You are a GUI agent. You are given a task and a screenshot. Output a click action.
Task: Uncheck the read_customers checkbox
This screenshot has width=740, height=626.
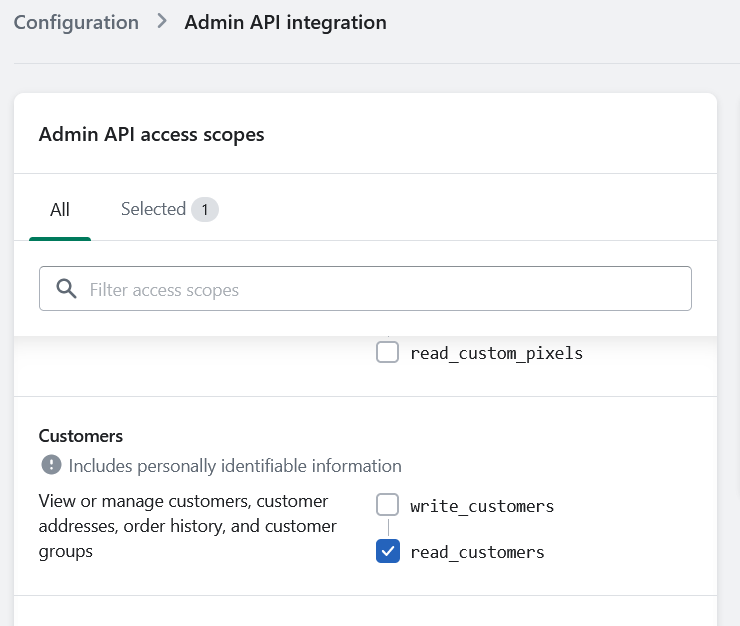[x=387, y=551]
